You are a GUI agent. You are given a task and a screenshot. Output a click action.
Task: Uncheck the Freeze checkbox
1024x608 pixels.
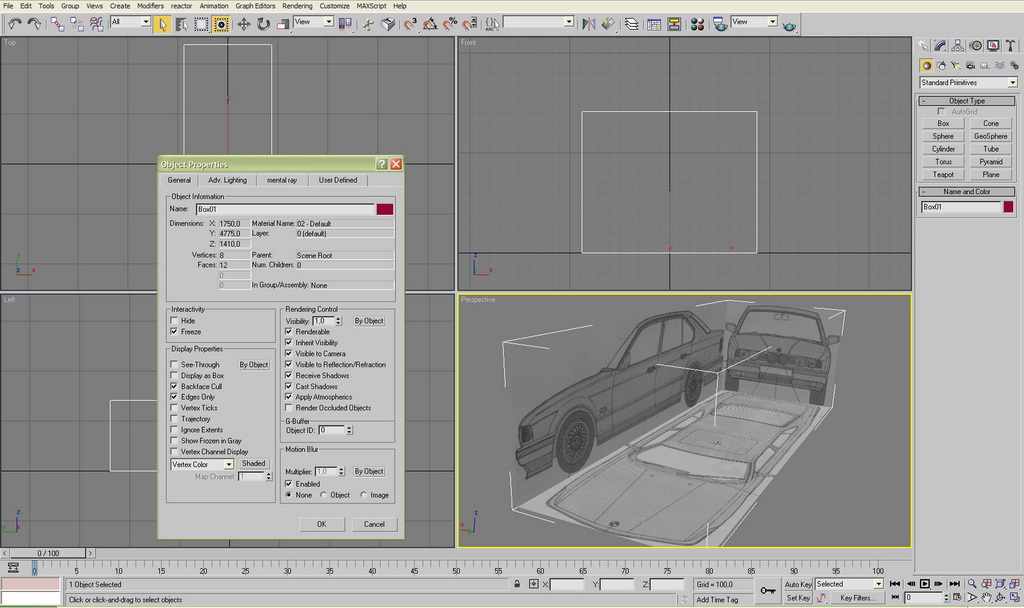coord(175,332)
